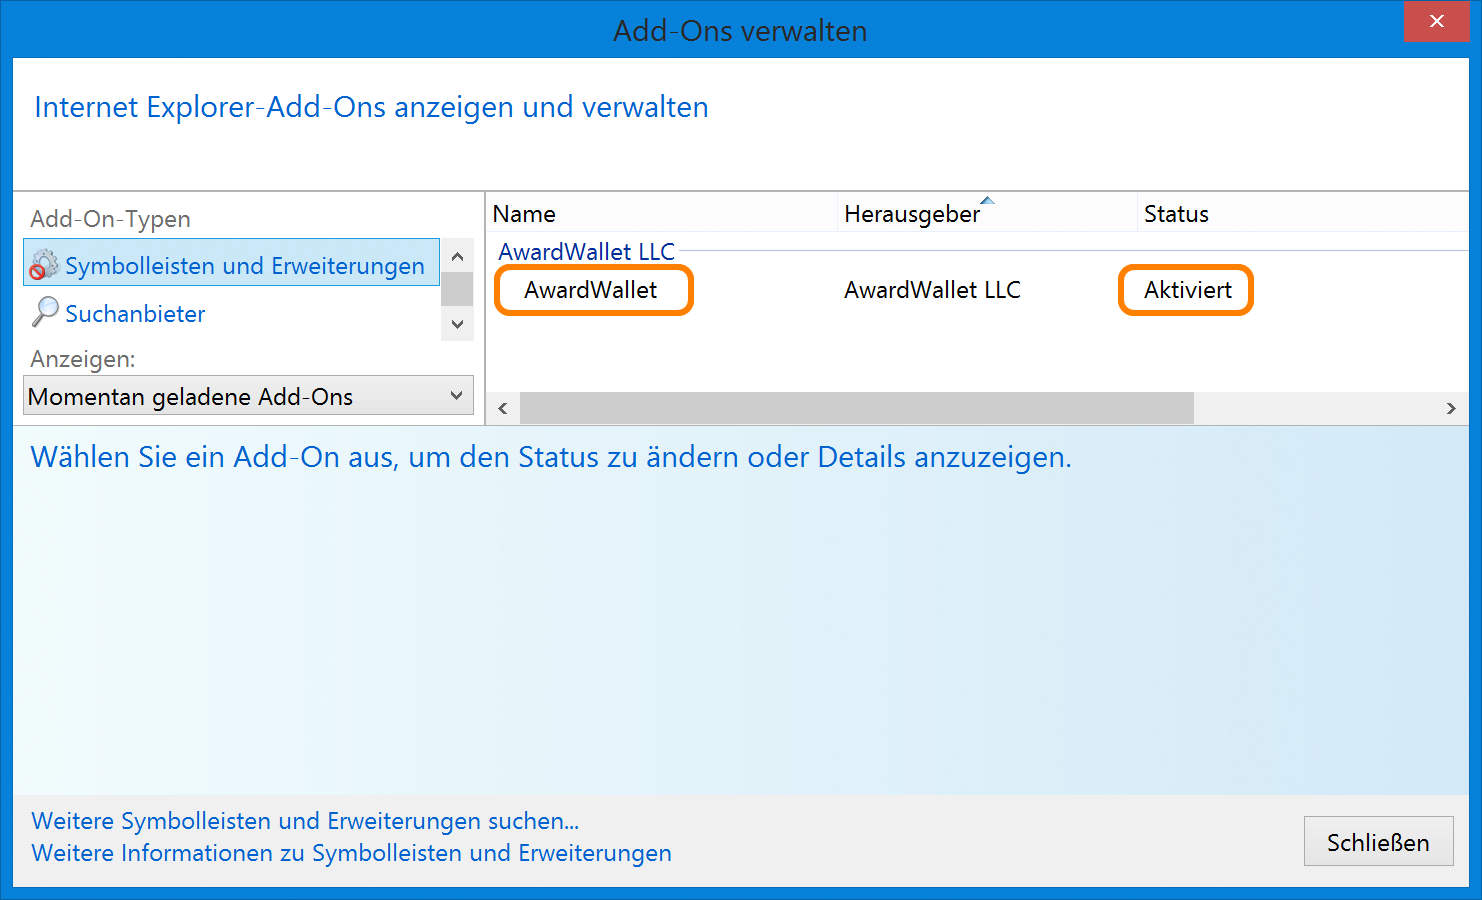Viewport: 1482px width, 900px height.
Task: Sort by Herausgeber column header
Action: pos(987,214)
